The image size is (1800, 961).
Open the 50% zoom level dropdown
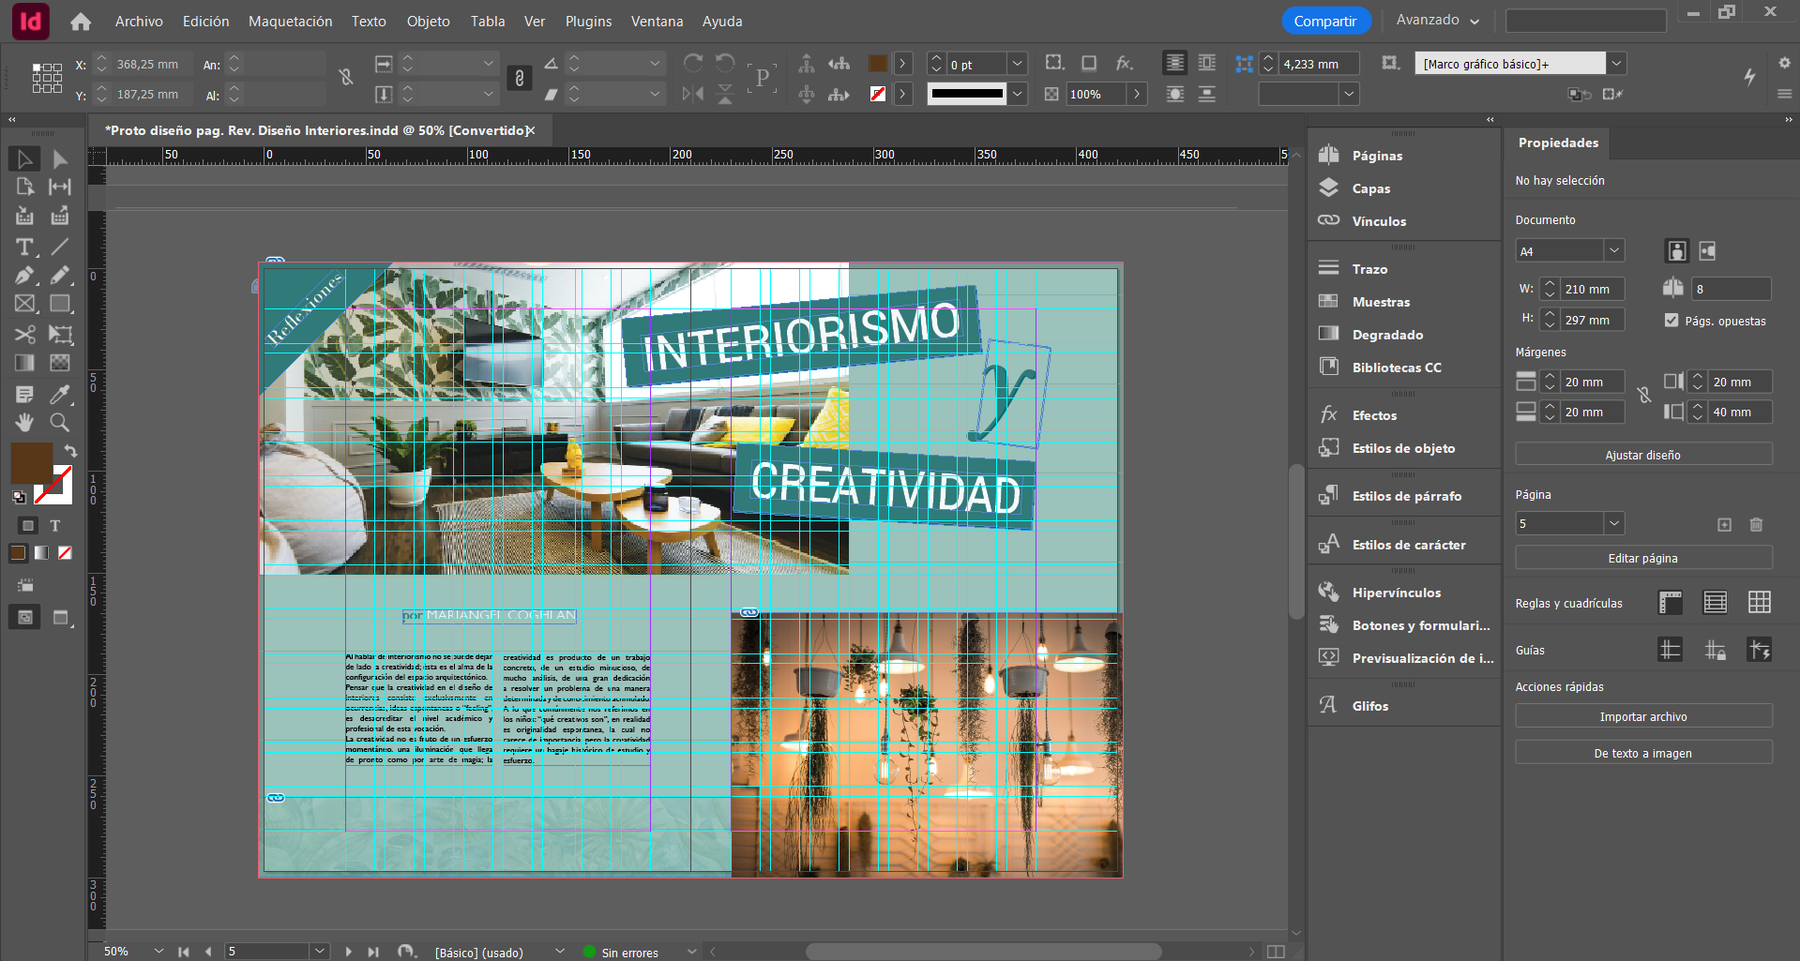click(159, 951)
